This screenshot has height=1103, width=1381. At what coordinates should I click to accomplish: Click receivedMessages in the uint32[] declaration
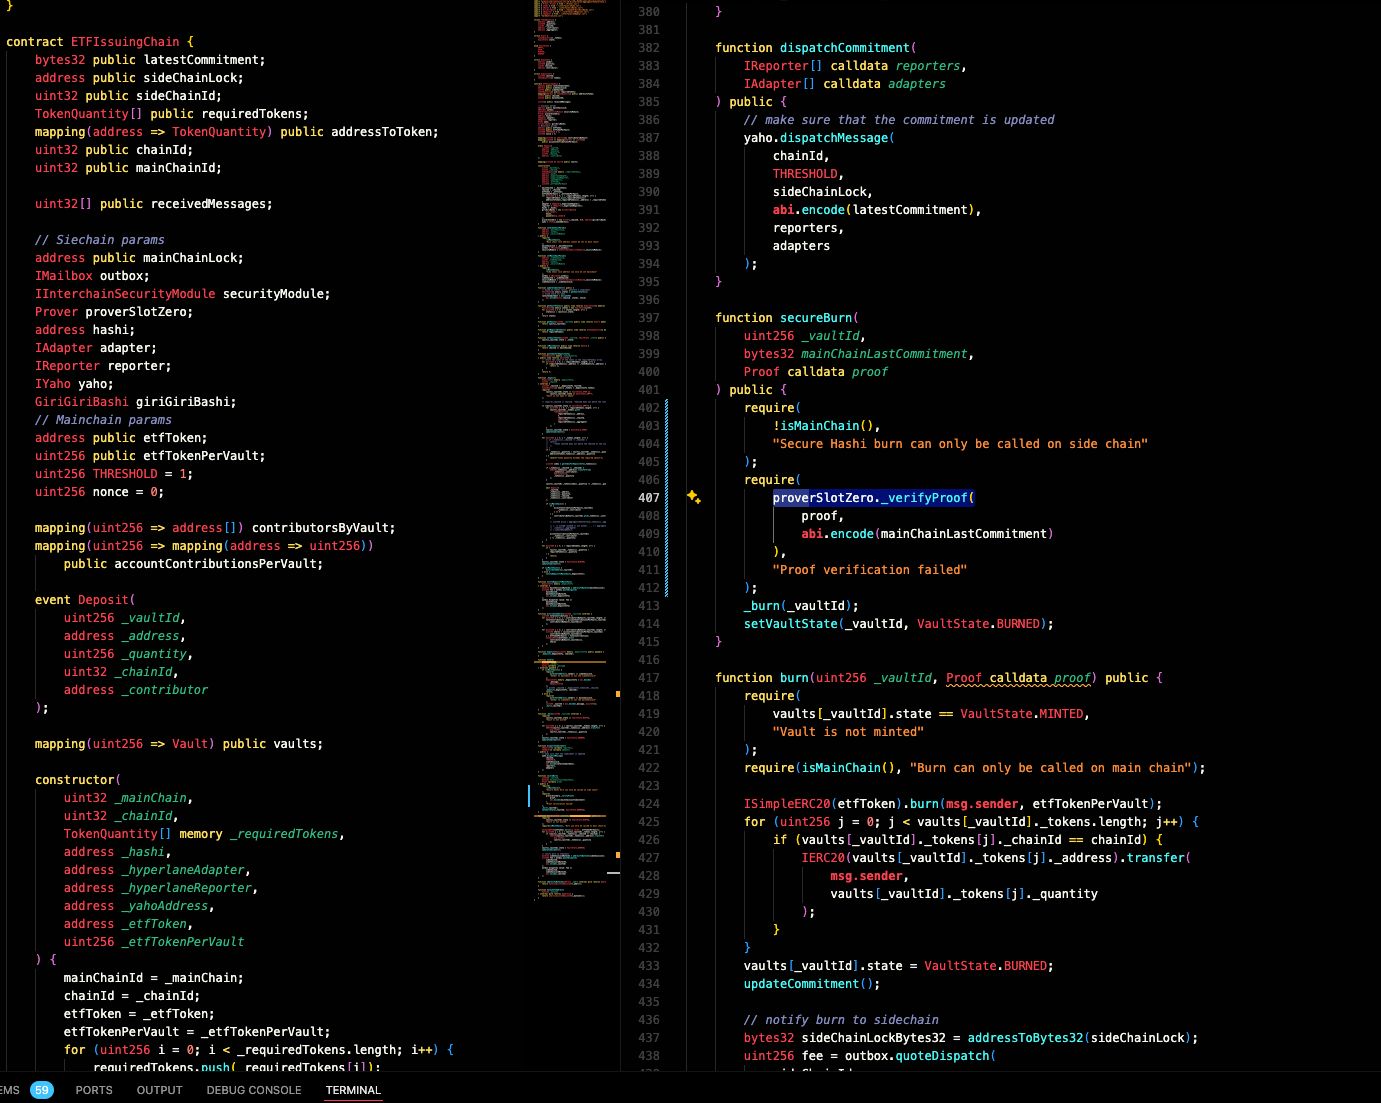208,204
